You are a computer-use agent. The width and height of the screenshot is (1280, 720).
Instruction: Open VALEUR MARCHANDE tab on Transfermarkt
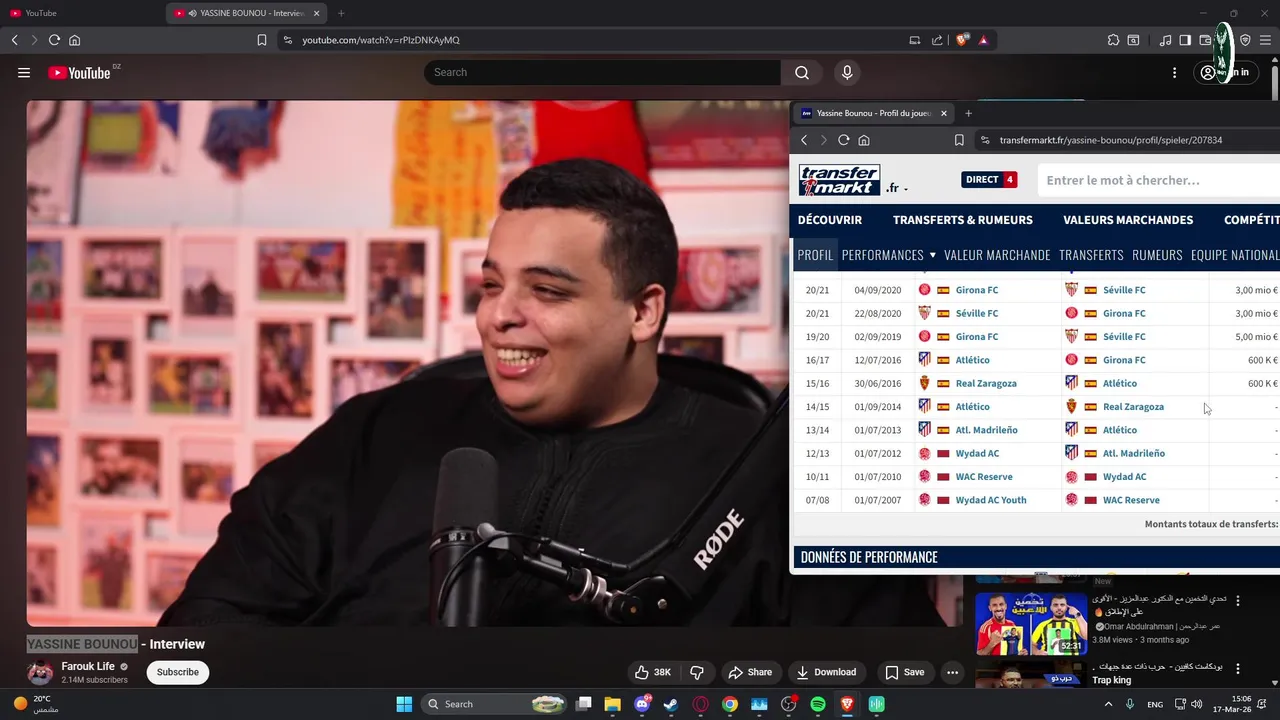(x=997, y=255)
